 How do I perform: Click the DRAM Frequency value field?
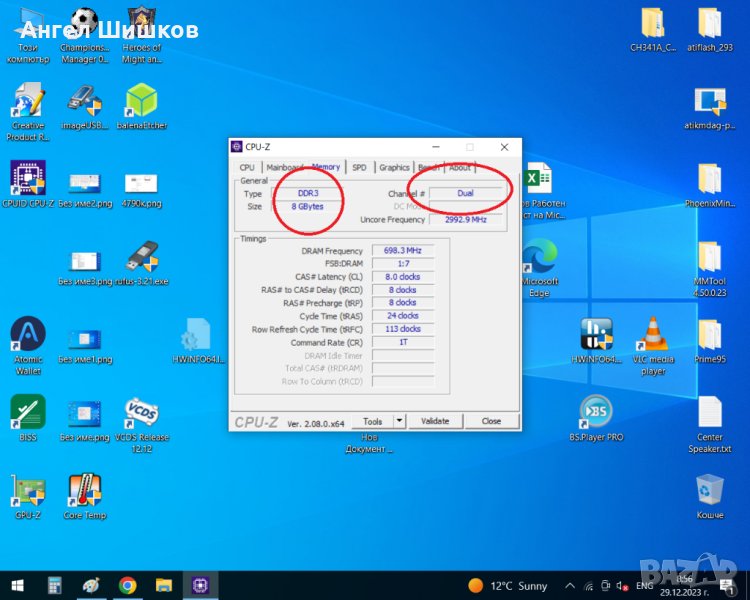pos(403,251)
